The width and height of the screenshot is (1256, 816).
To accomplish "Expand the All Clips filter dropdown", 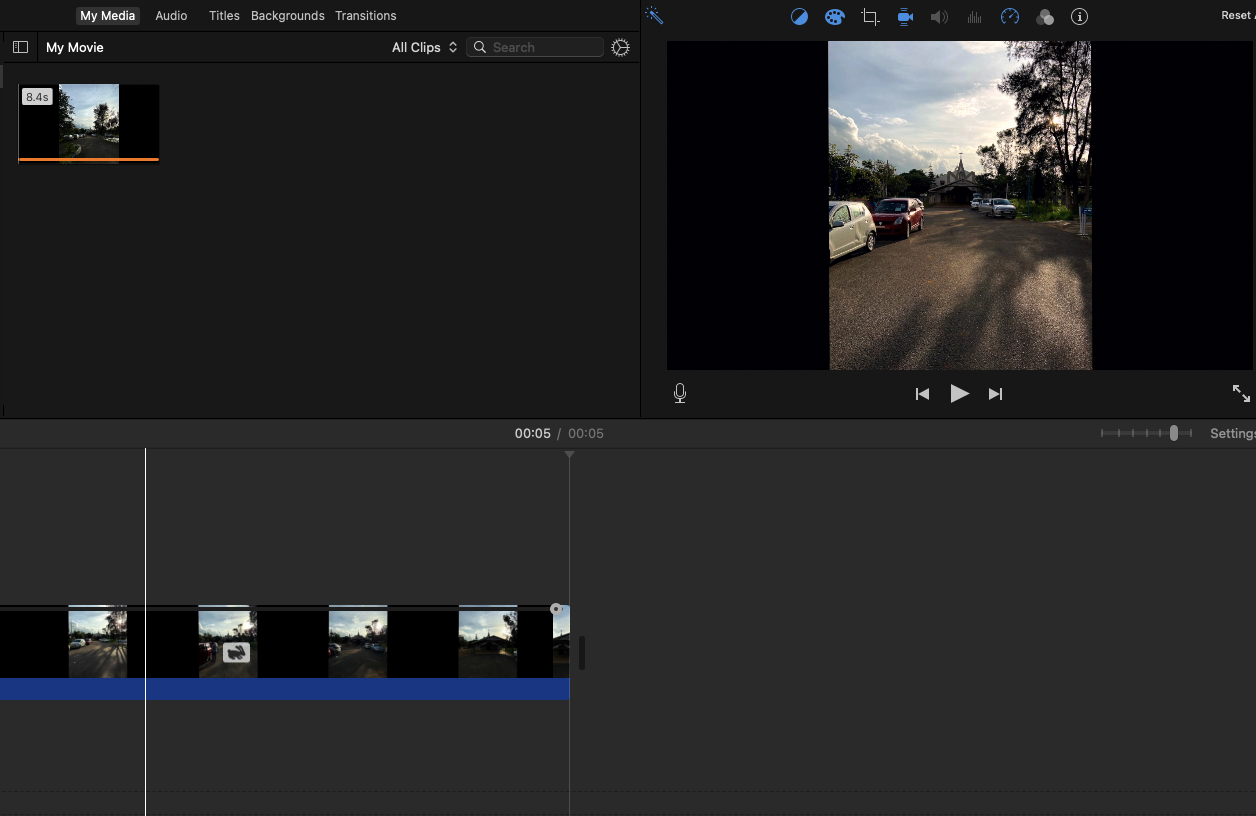I will pos(424,47).
